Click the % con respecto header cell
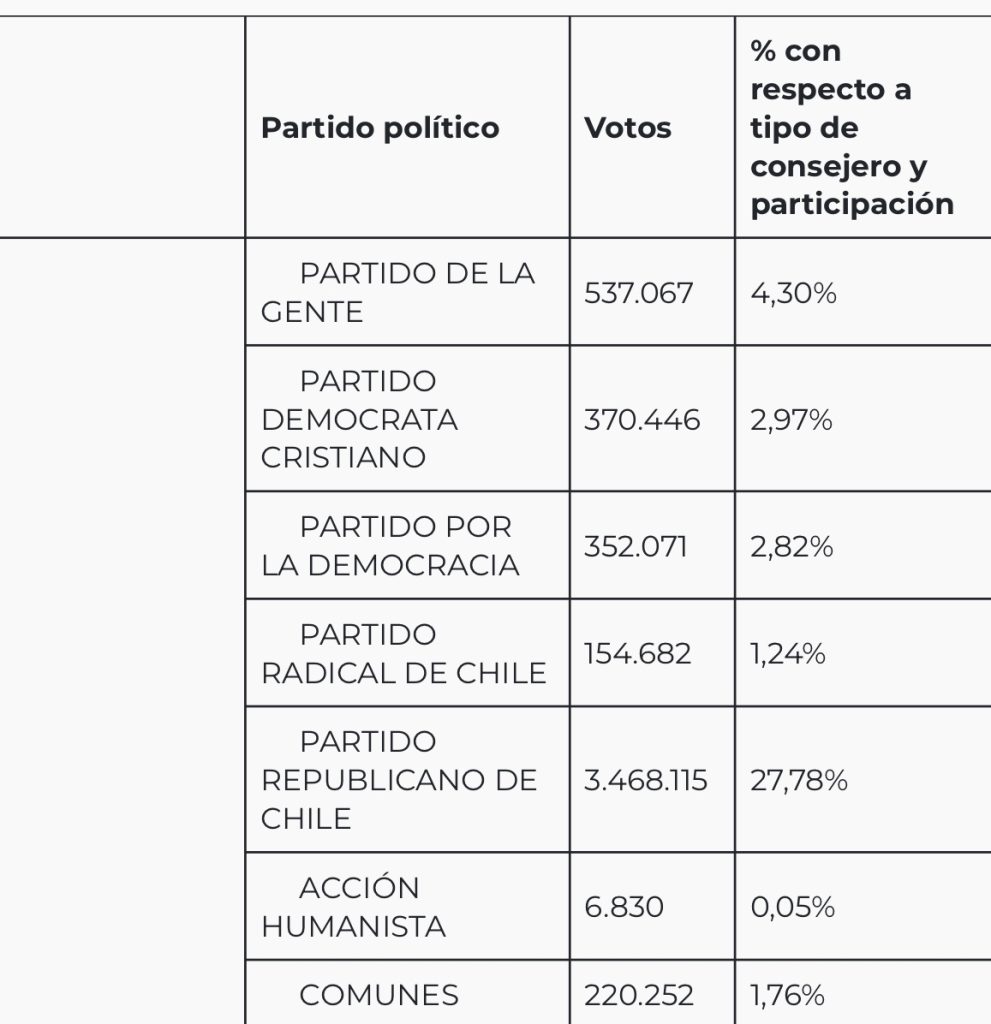The width and height of the screenshot is (991, 1024). pos(863,127)
